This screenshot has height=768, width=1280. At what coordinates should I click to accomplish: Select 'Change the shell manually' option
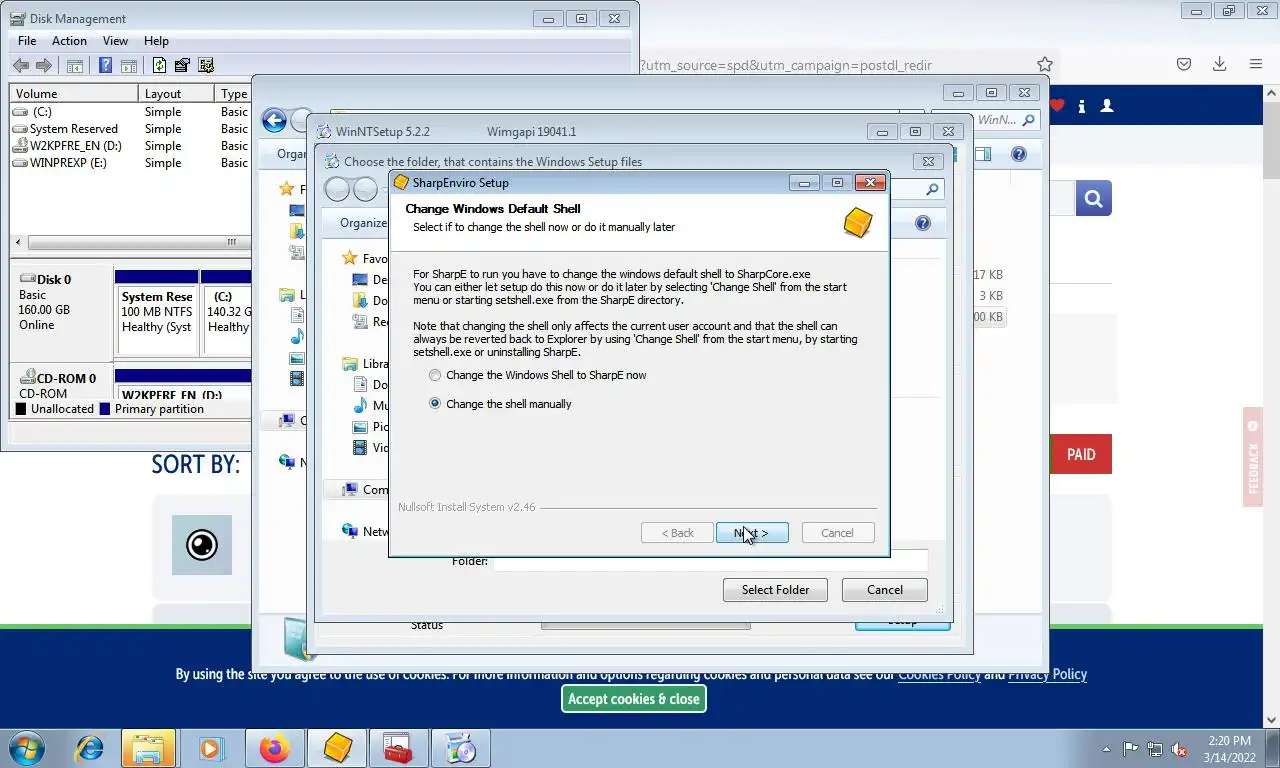[x=500, y=404]
